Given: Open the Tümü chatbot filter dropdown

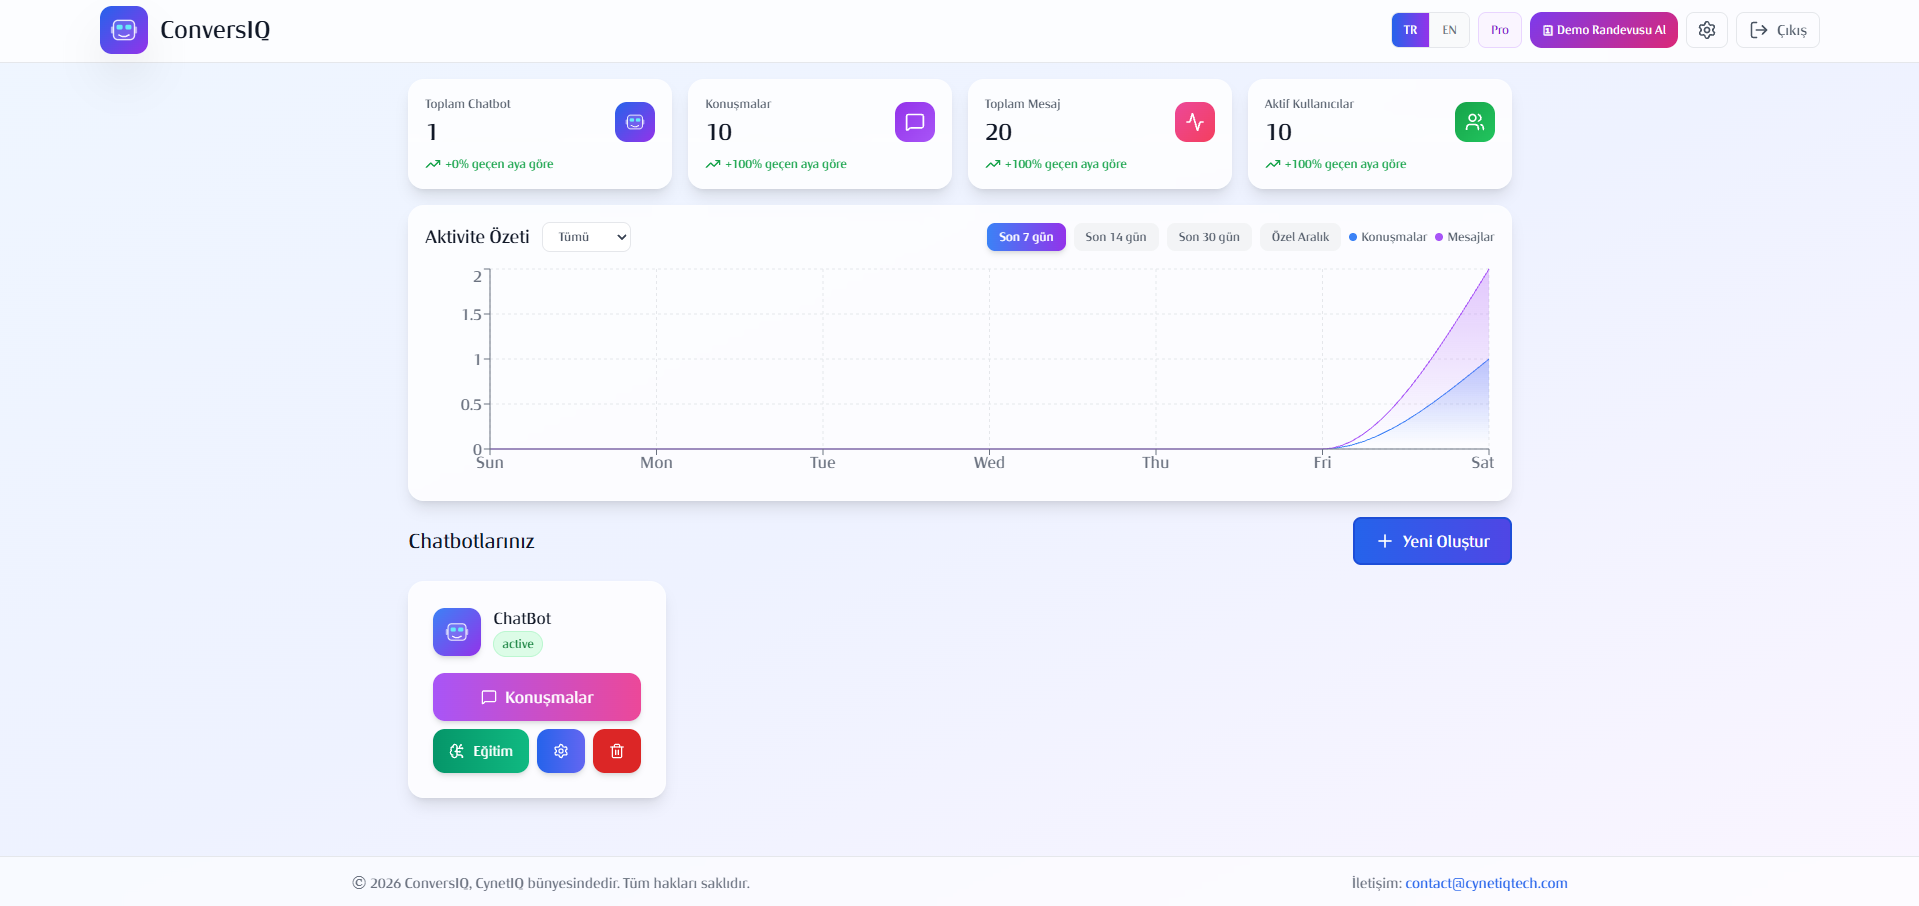Looking at the screenshot, I should click(x=586, y=237).
